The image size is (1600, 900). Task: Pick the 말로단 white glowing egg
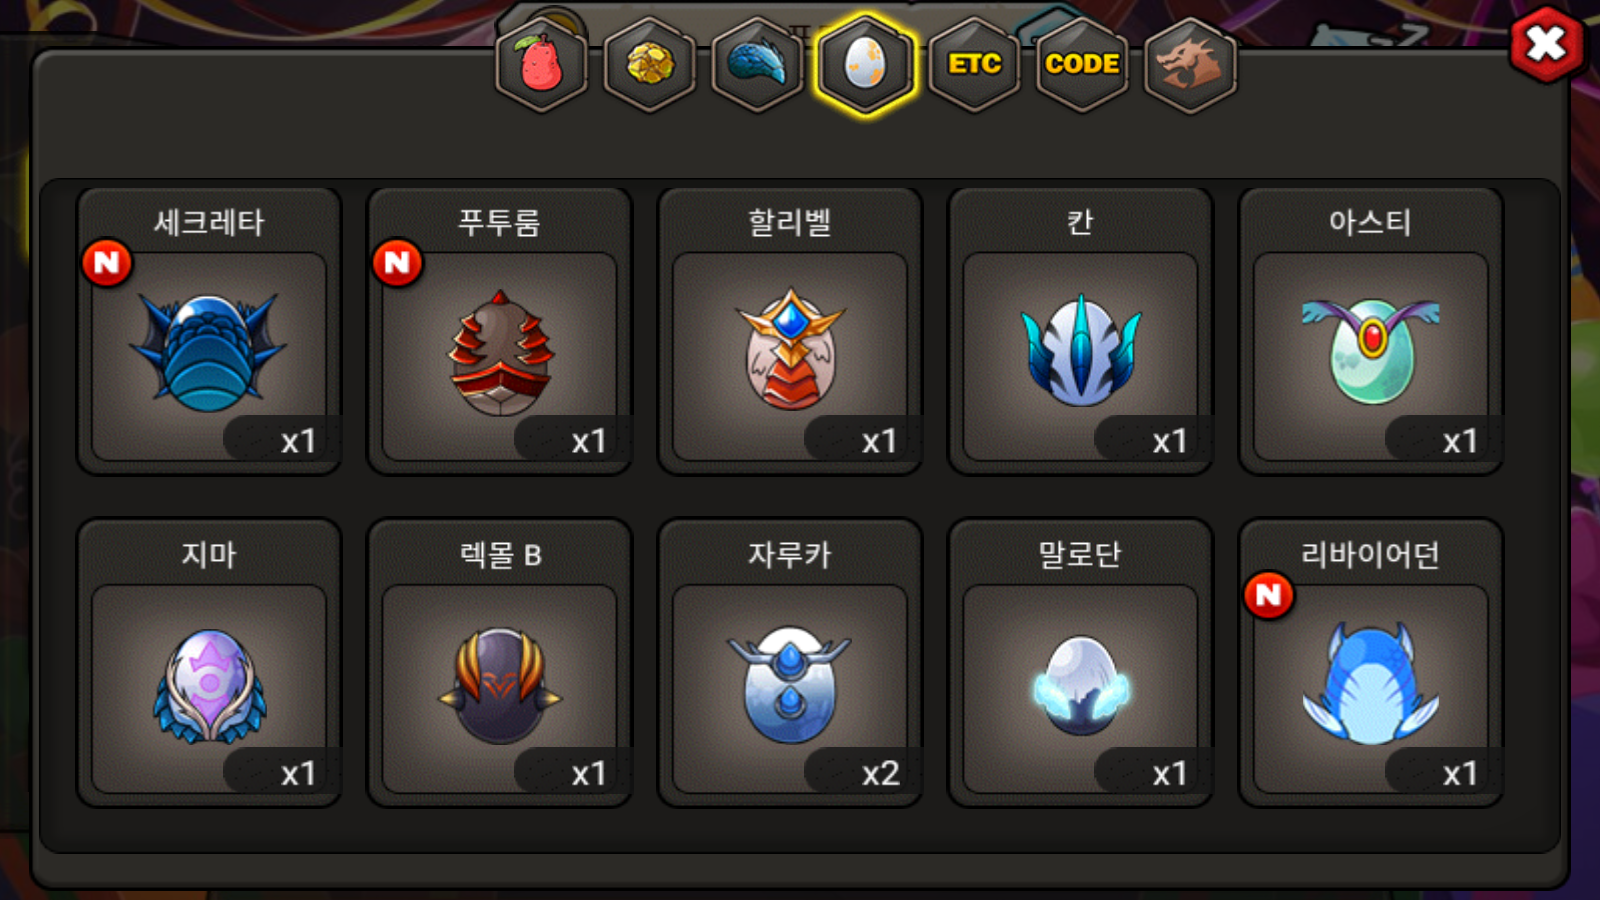pos(1080,663)
